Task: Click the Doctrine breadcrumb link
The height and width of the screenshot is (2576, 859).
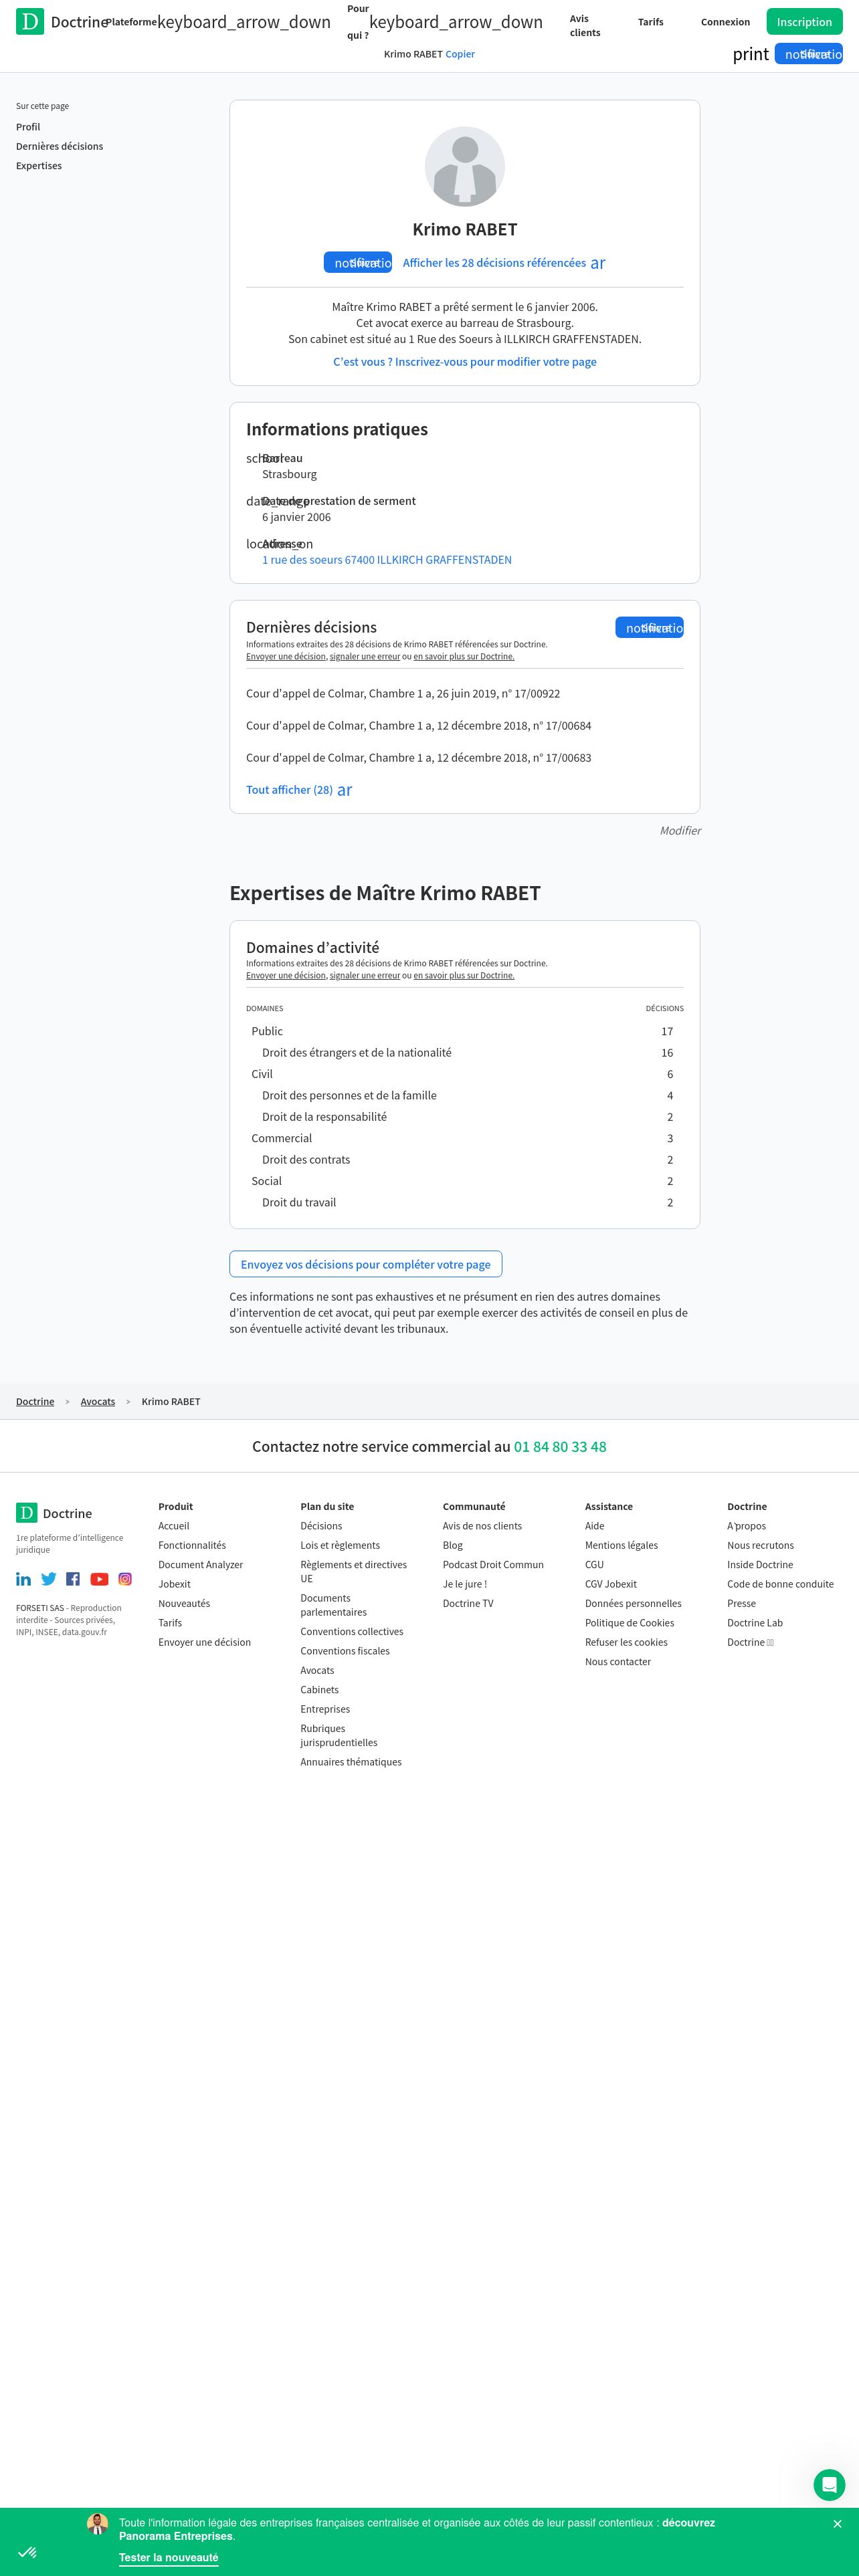Action: click(35, 1402)
